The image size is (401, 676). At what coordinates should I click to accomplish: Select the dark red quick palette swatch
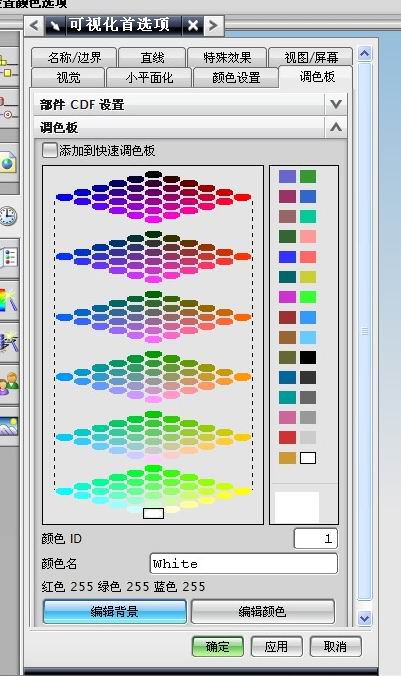(287, 317)
